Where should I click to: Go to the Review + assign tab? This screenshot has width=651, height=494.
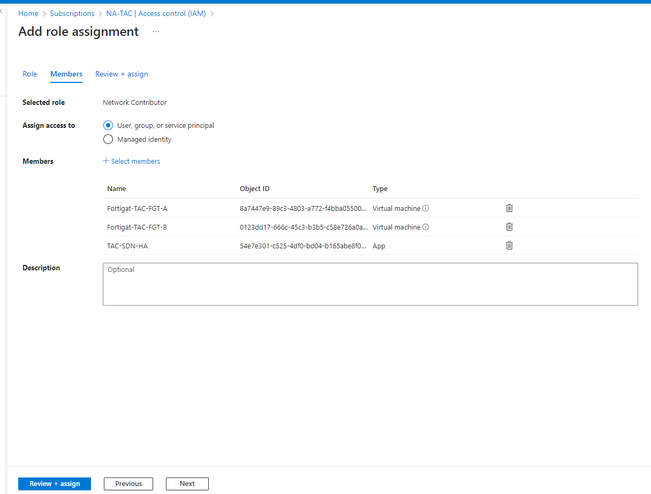point(121,74)
